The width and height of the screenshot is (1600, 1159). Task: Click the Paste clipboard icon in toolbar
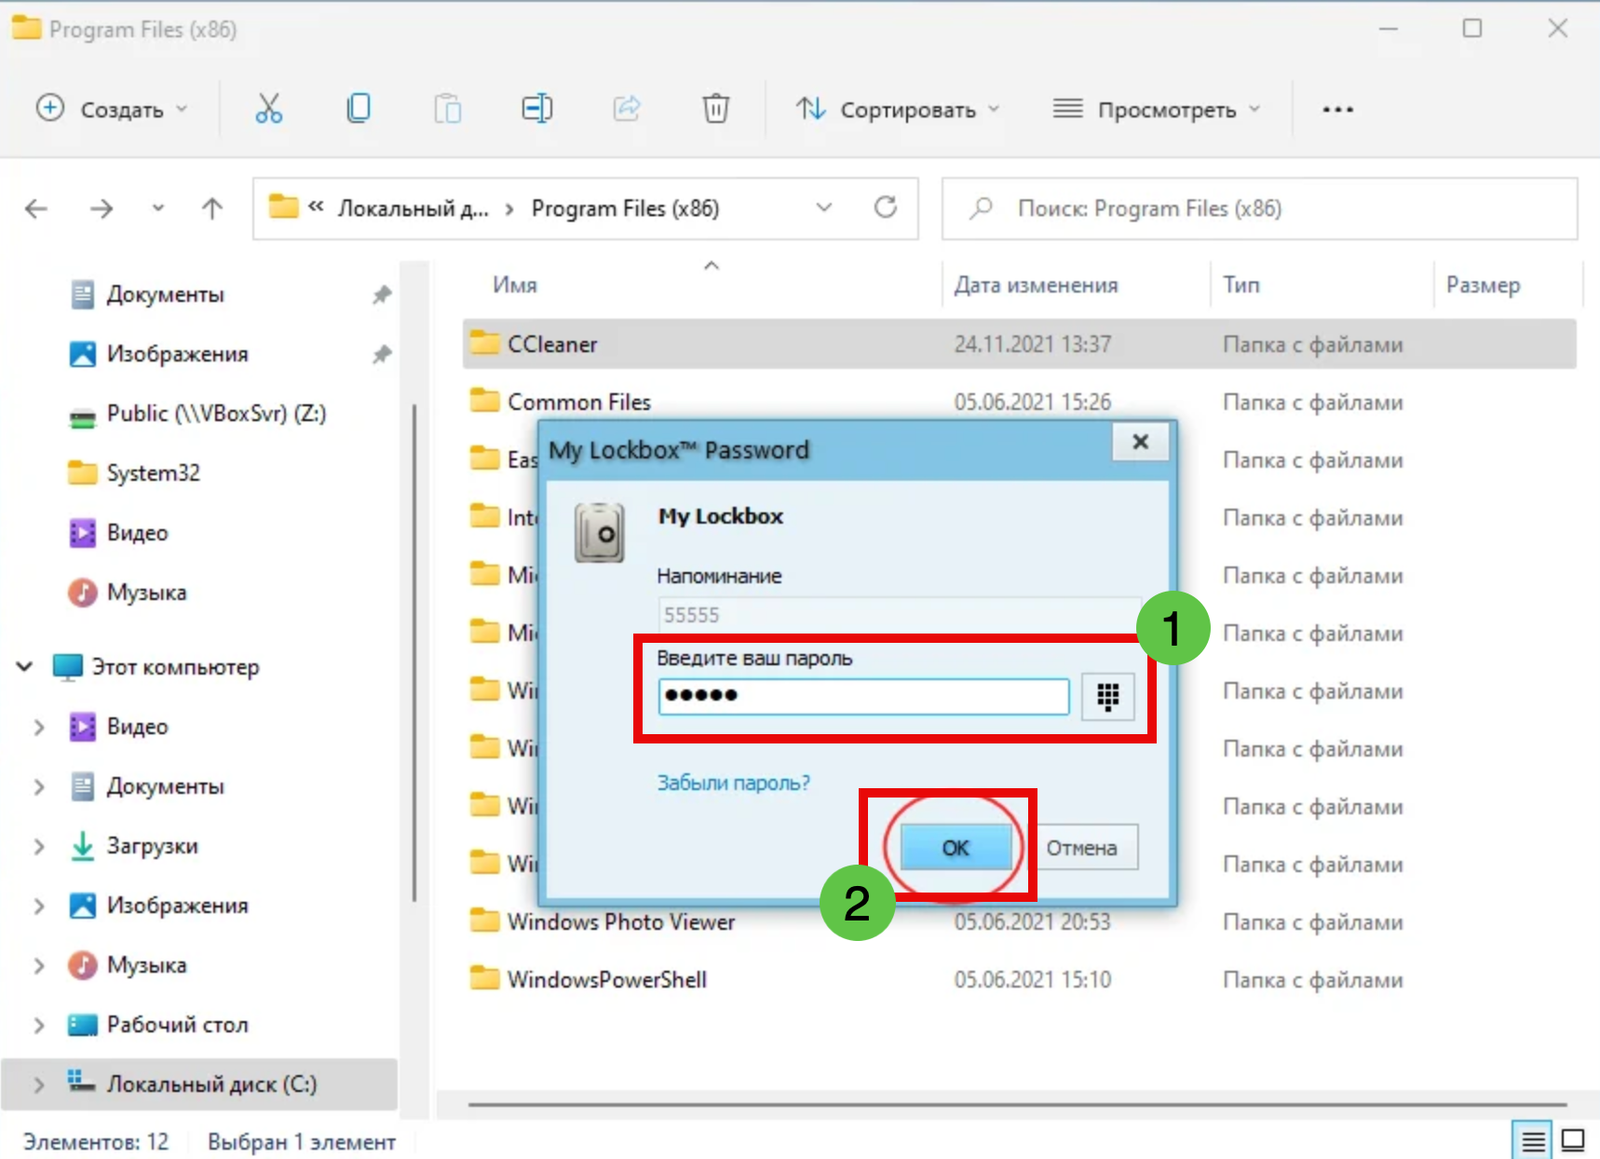coord(447,108)
